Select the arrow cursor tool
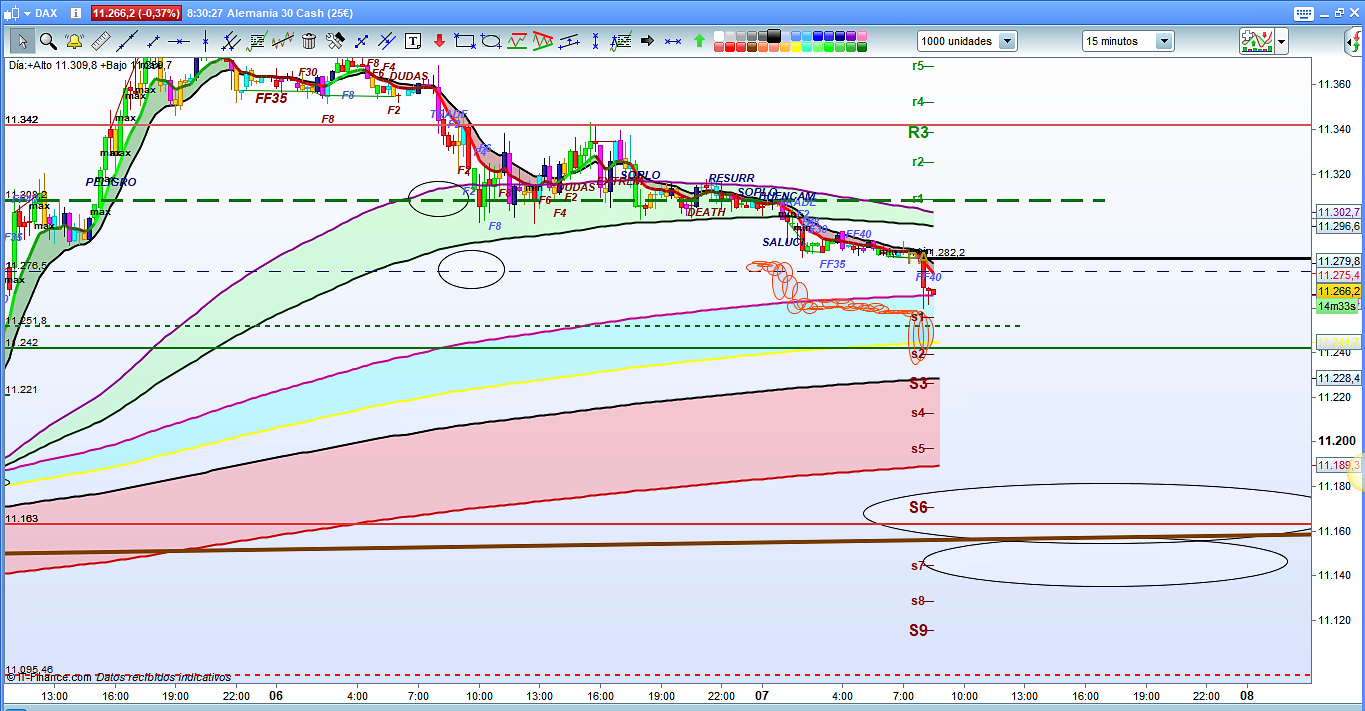 [x=22, y=41]
